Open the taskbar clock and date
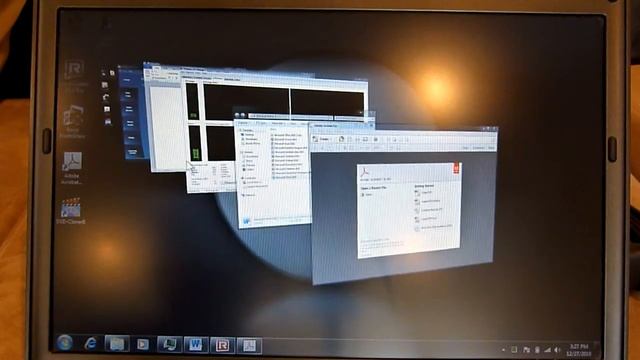 (578, 350)
